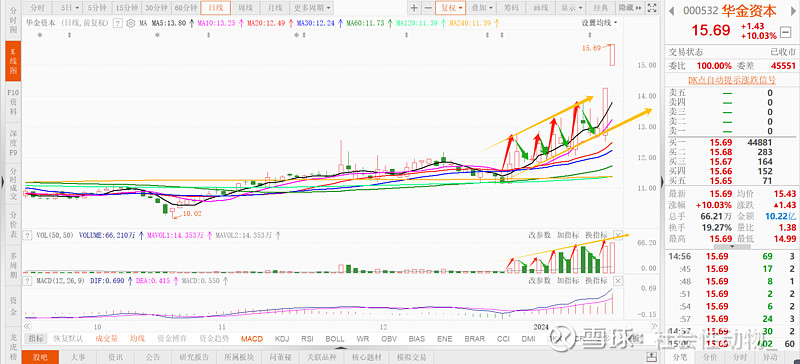Go to previous stock arrow beside 000532

[671, 11]
